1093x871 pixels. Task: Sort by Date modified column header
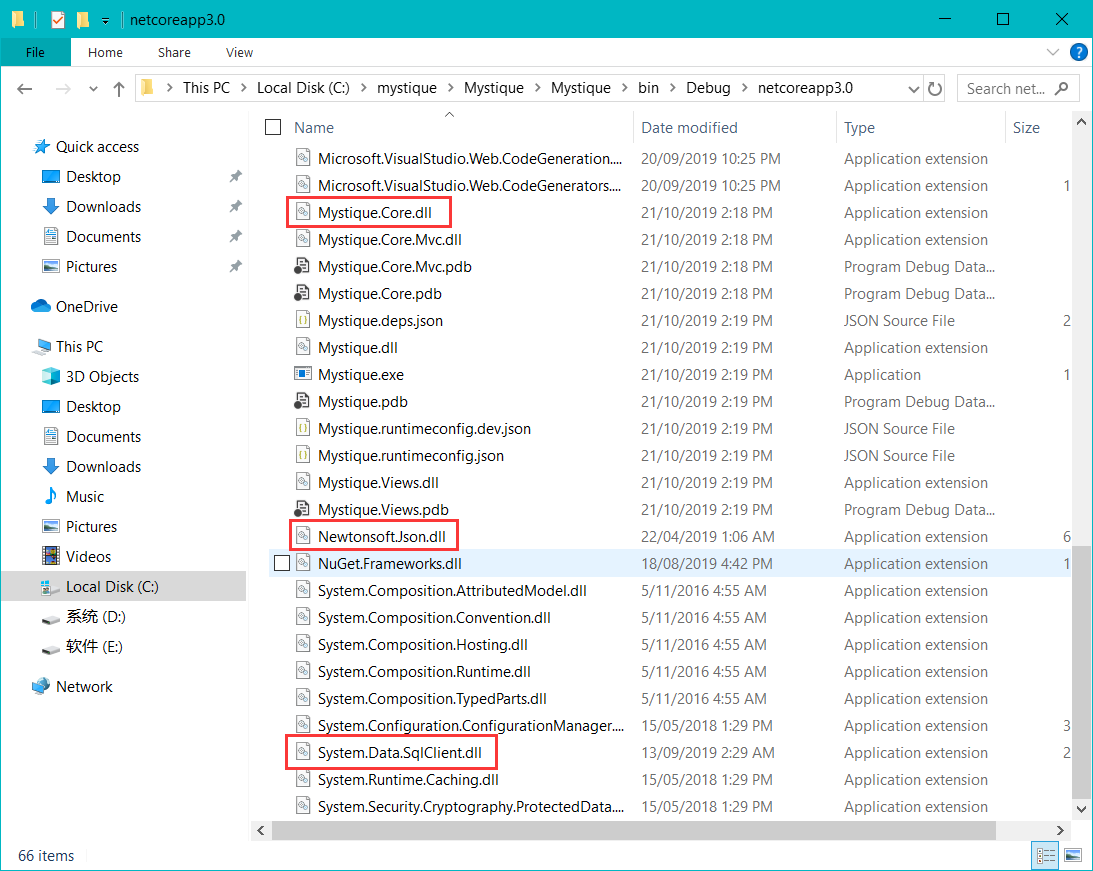pos(690,128)
